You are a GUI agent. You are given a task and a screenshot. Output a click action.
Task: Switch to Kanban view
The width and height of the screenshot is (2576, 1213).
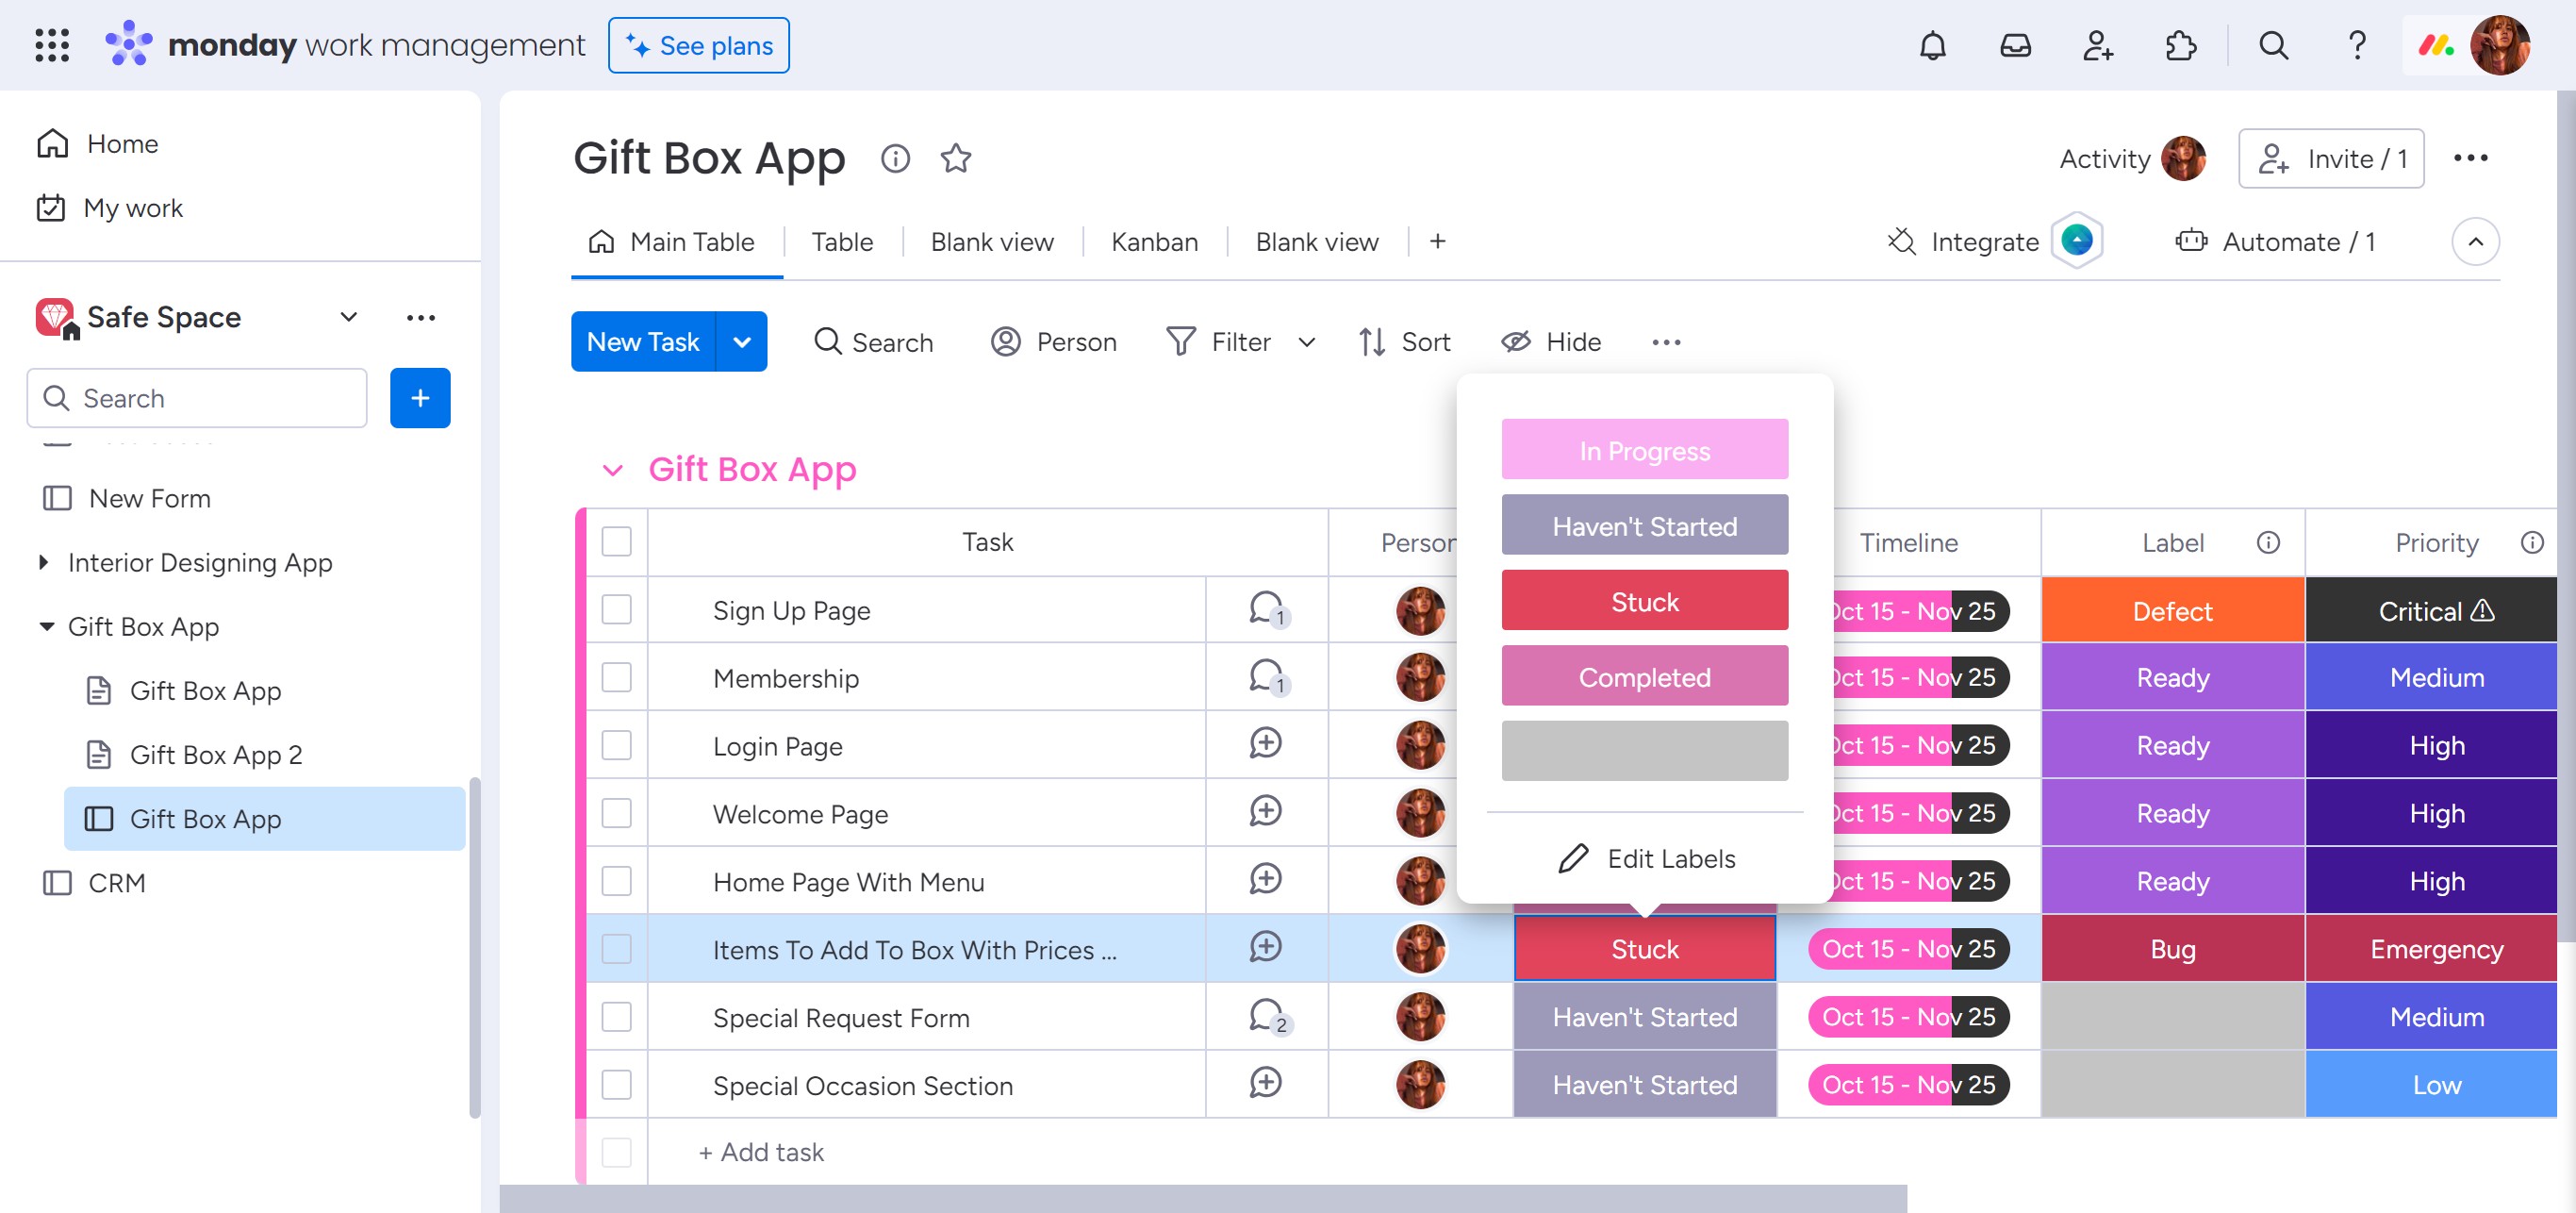(1154, 242)
